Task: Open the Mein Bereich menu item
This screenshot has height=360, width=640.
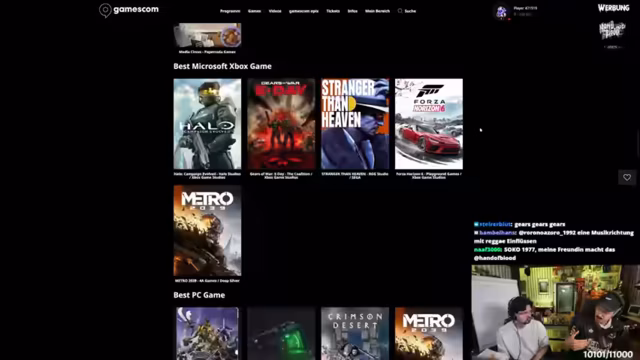Action: [x=378, y=11]
